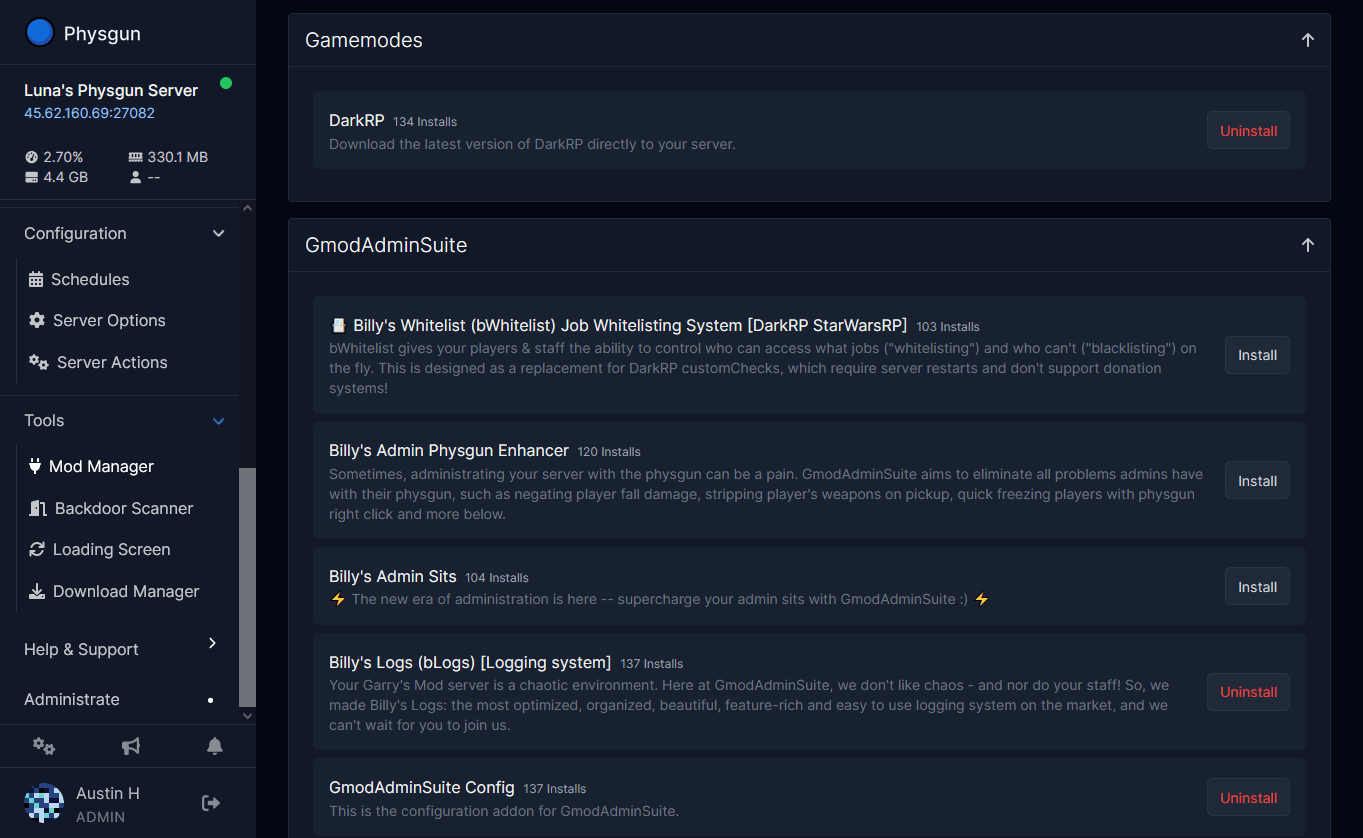Open the notifications bell icon
The height and width of the screenshot is (838, 1363).
coord(215,746)
